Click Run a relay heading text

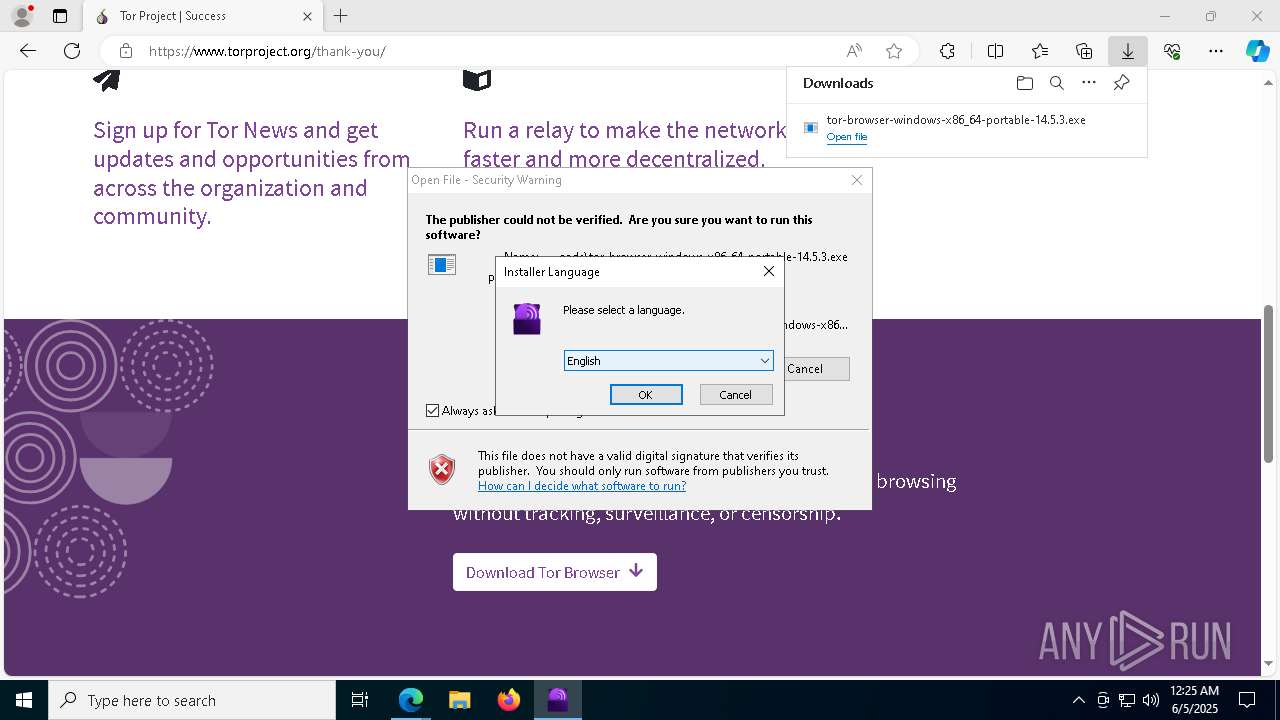pyautogui.click(x=625, y=144)
